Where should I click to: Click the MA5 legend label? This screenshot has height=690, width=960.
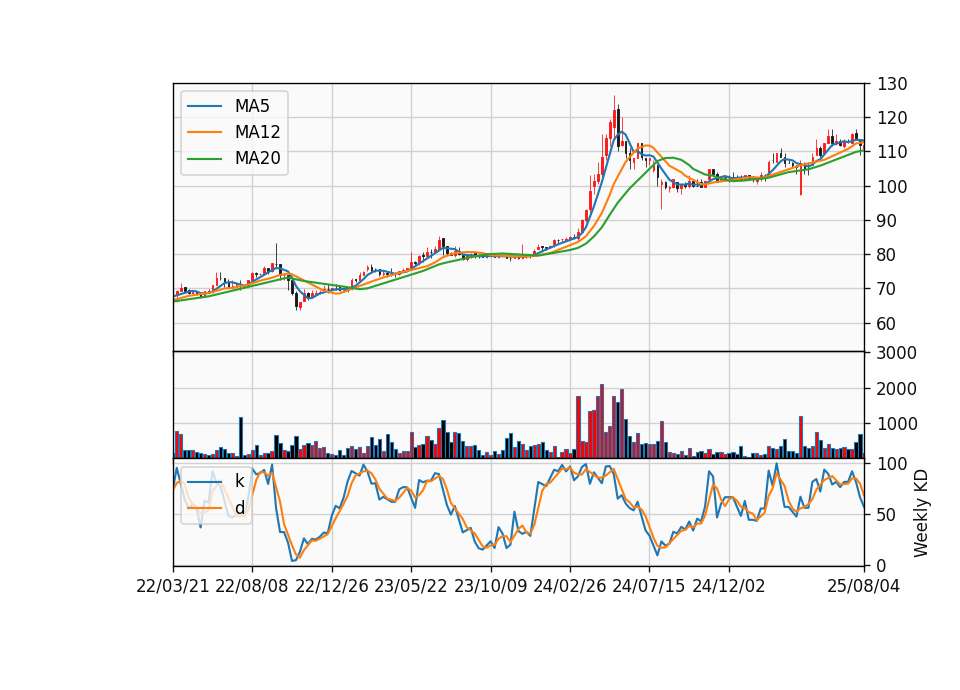tap(252, 106)
